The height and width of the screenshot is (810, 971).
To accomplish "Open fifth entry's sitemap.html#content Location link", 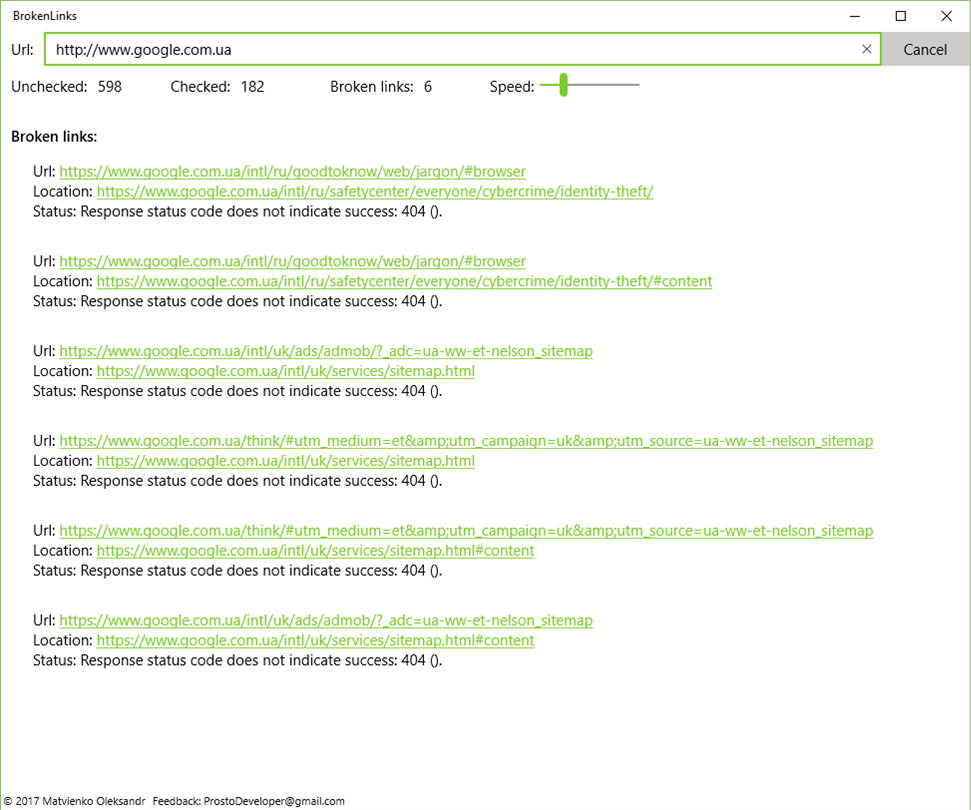I will pos(315,551).
